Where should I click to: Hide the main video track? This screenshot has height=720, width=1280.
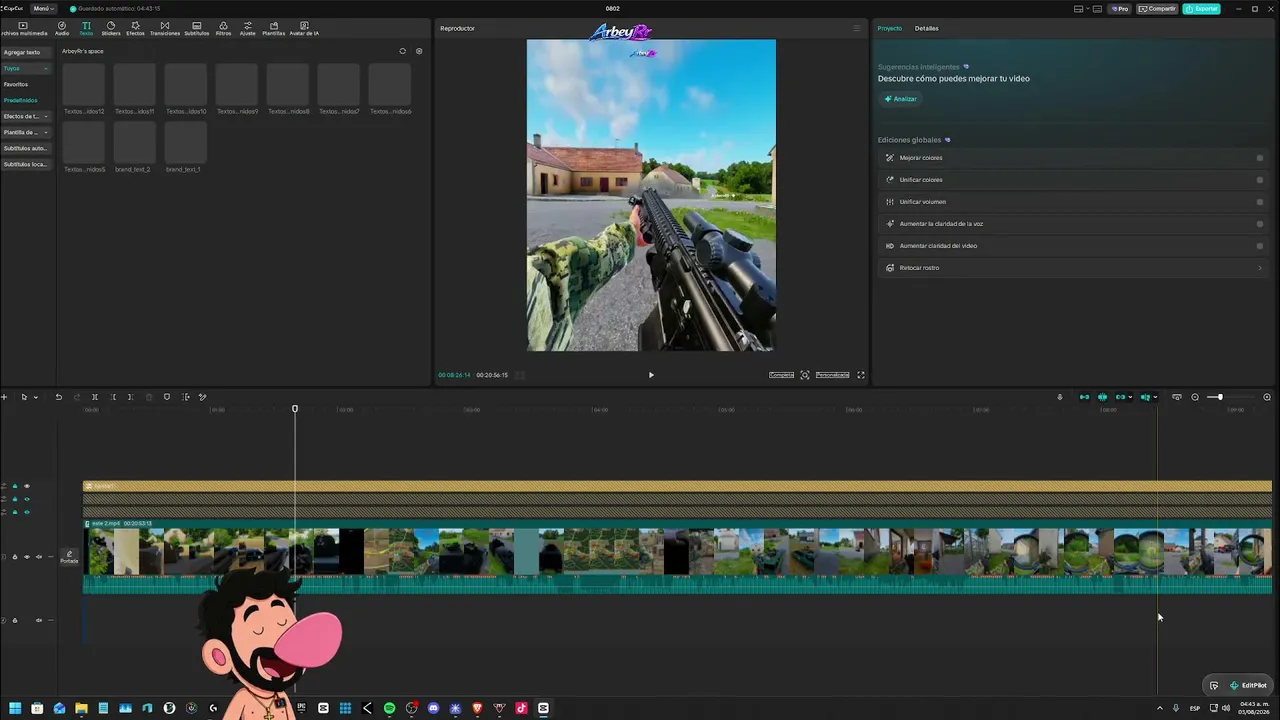[x=27, y=557]
